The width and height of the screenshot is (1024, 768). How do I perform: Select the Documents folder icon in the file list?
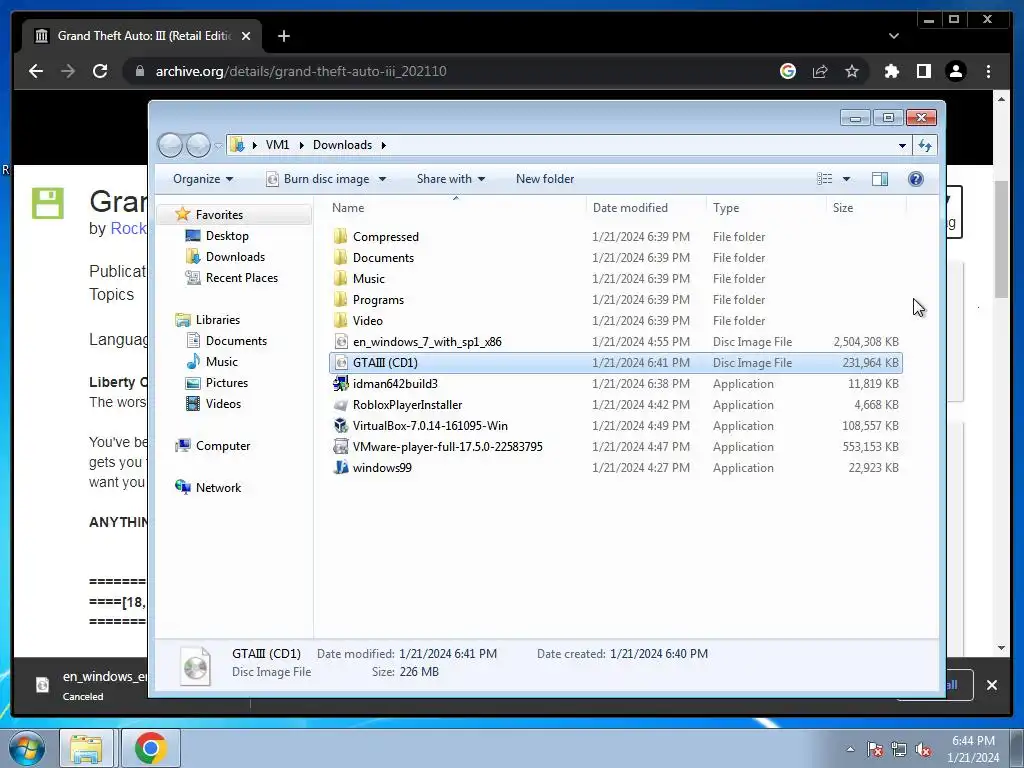tap(340, 257)
